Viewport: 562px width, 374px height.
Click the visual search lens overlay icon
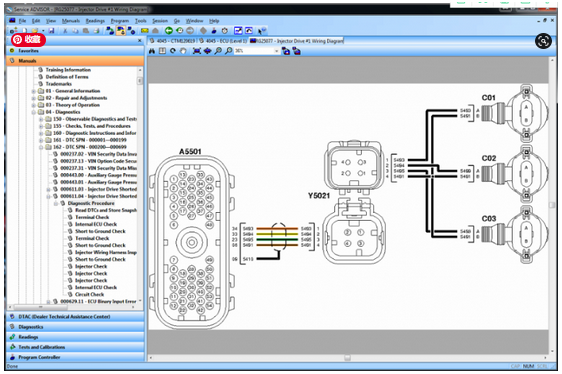[x=543, y=41]
